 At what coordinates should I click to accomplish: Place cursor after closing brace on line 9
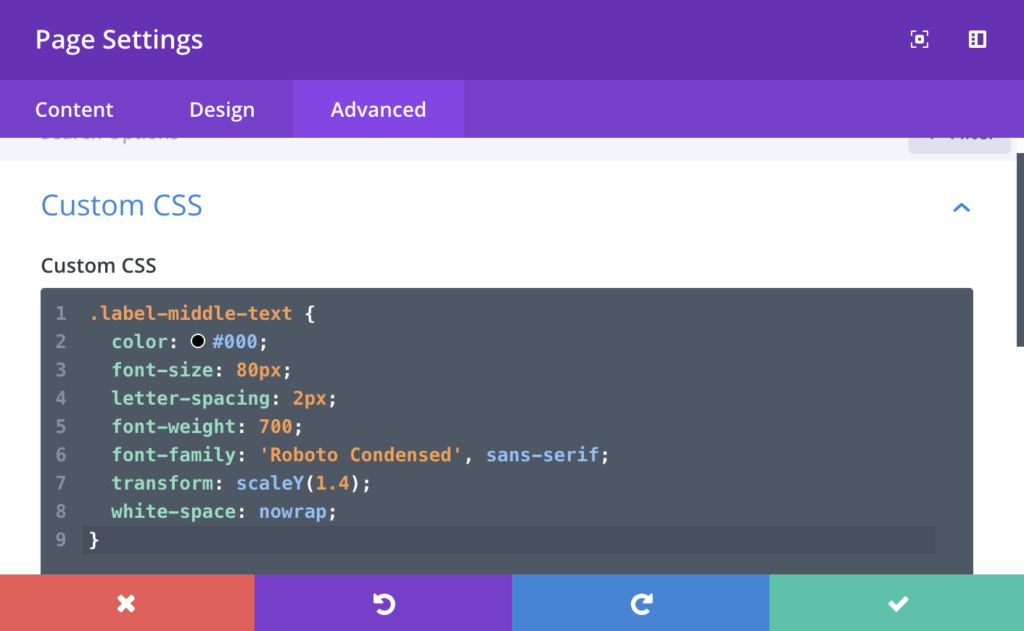(102, 540)
